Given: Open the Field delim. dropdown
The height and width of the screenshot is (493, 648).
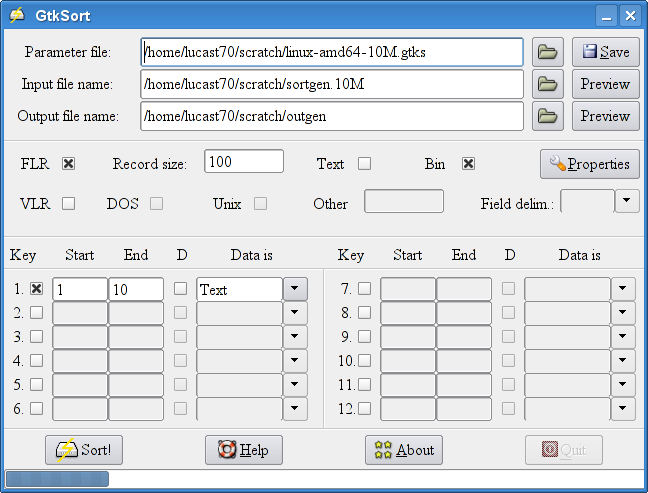Looking at the screenshot, I should pos(627,202).
